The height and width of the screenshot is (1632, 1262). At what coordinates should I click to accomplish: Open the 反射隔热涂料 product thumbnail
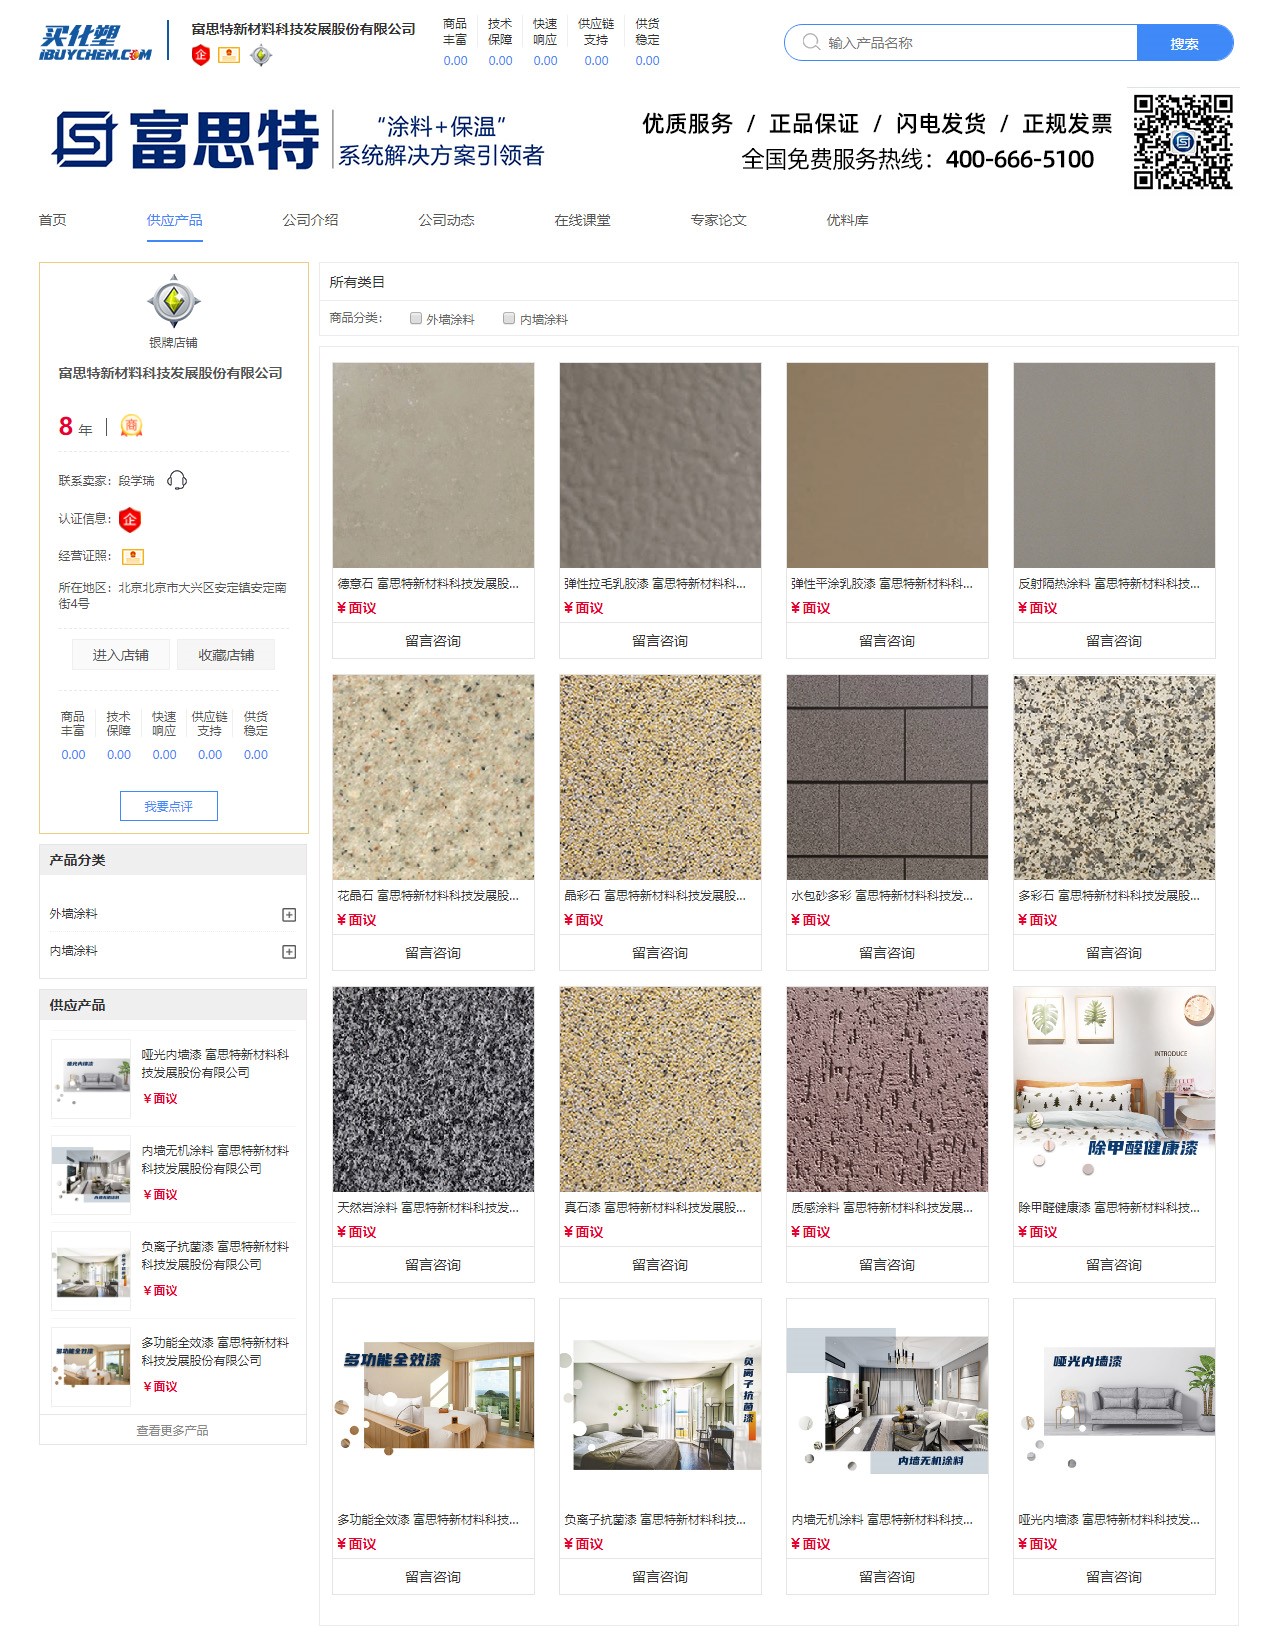1114,465
